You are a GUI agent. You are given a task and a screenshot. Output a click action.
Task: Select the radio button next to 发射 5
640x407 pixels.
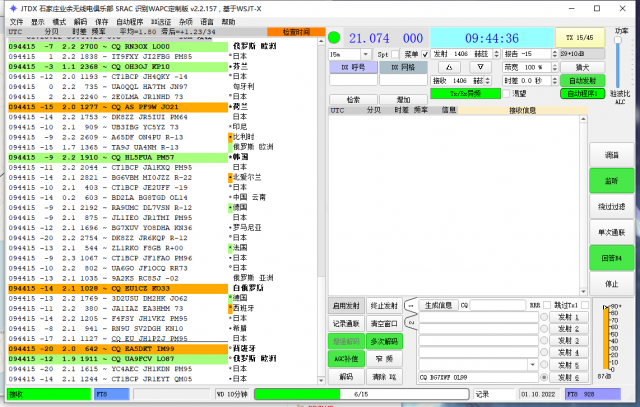(544, 365)
